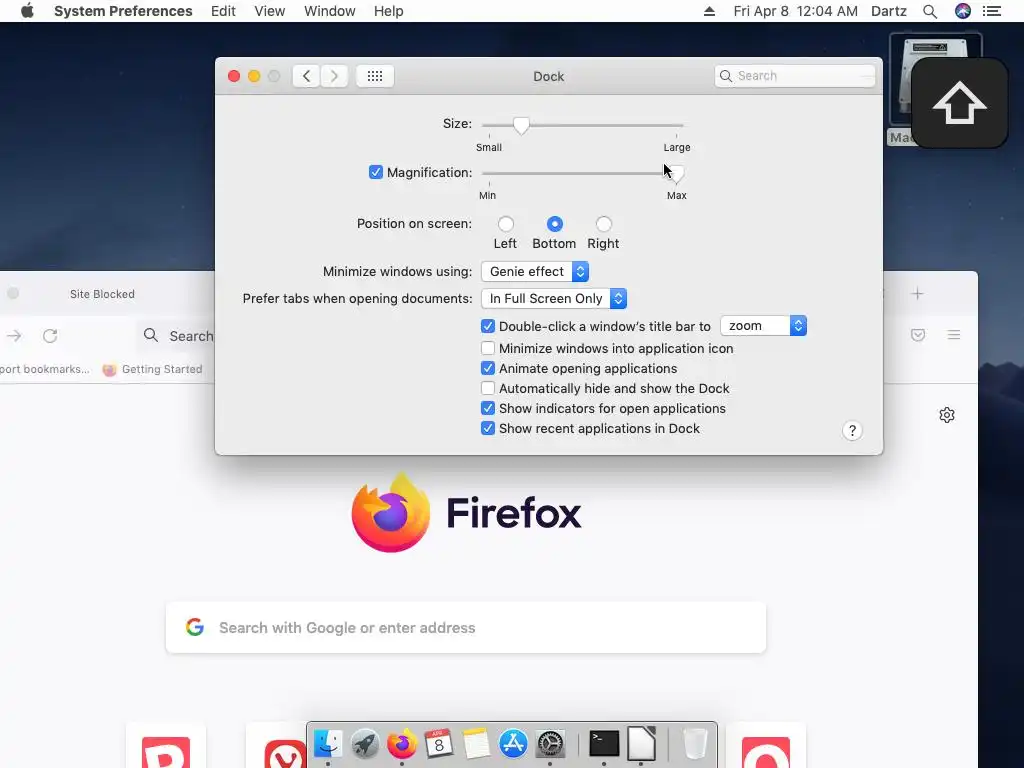This screenshot has height=768, width=1024.
Task: Toggle Double-click a window's title bar option
Action: (488, 326)
